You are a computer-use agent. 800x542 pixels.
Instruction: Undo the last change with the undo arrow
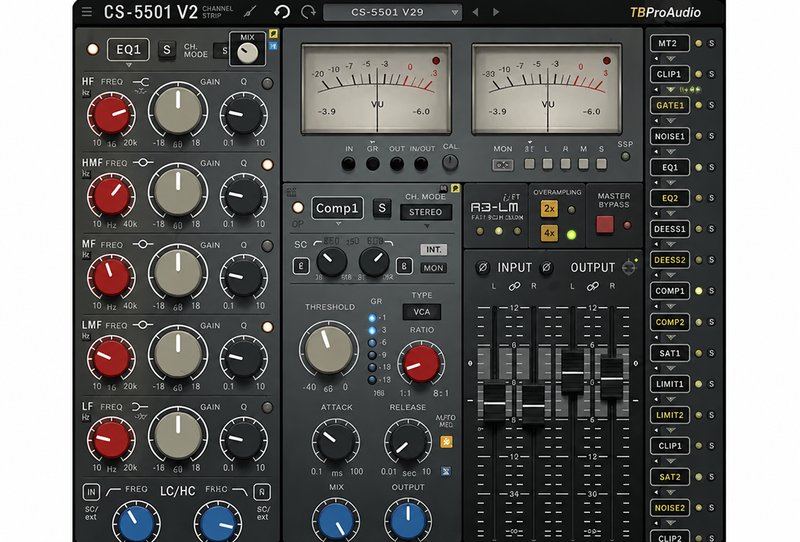point(282,11)
